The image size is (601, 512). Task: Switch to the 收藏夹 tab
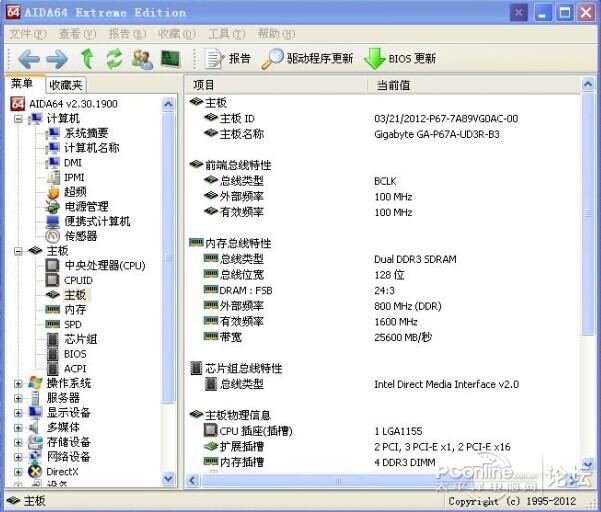tap(66, 85)
